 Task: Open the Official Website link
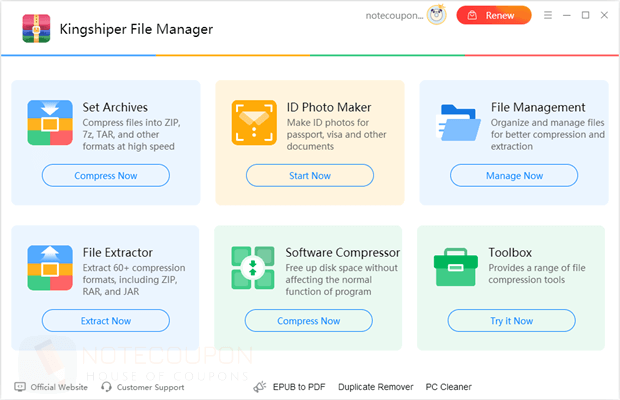coord(59,387)
